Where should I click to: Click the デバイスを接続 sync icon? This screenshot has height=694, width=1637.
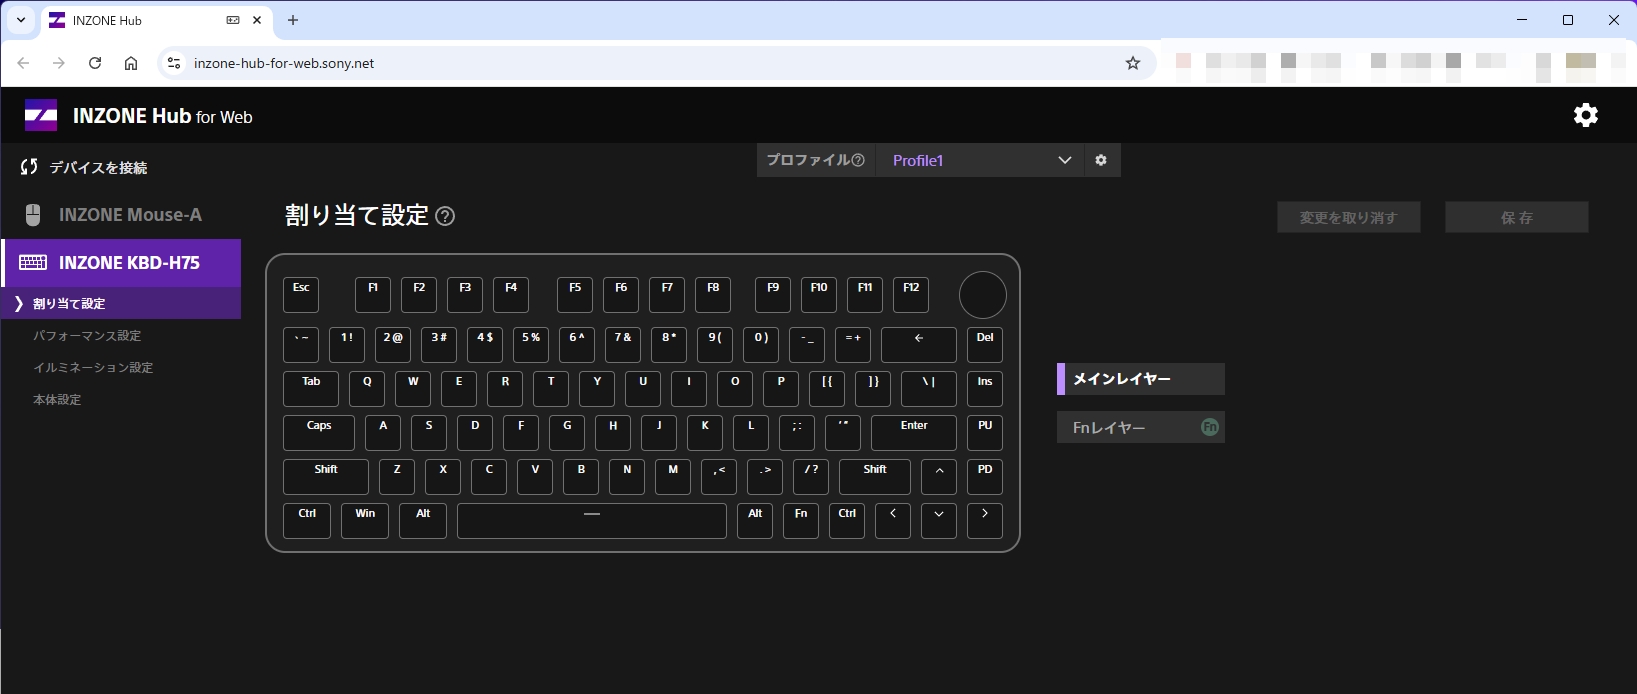tap(30, 167)
